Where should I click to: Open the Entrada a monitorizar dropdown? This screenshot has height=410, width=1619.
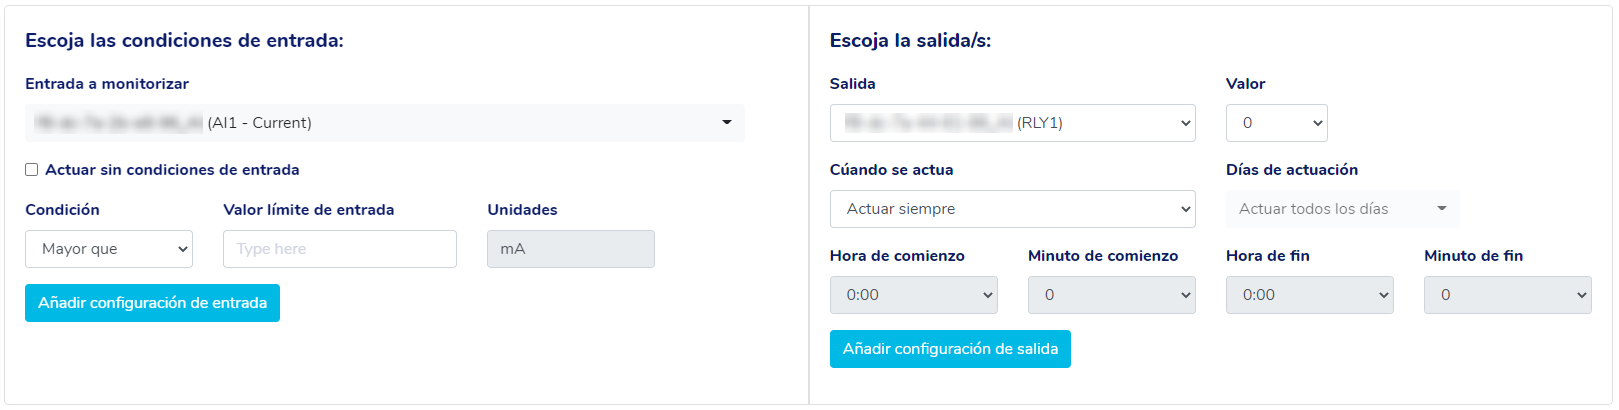point(384,123)
